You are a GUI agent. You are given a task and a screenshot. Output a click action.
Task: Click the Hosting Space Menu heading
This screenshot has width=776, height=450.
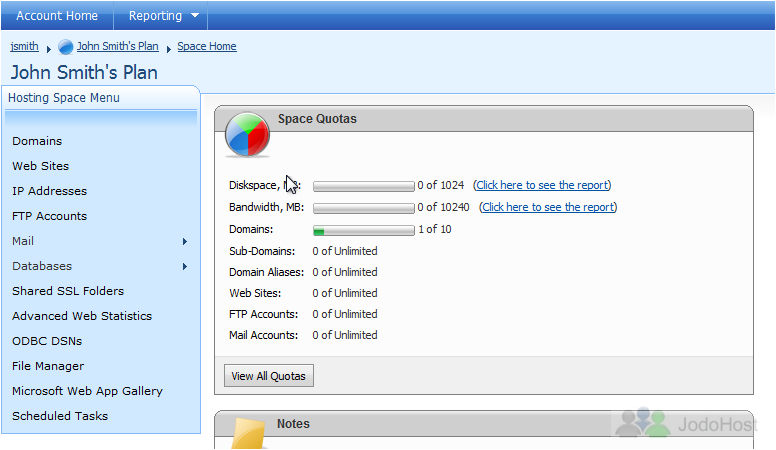[64, 98]
